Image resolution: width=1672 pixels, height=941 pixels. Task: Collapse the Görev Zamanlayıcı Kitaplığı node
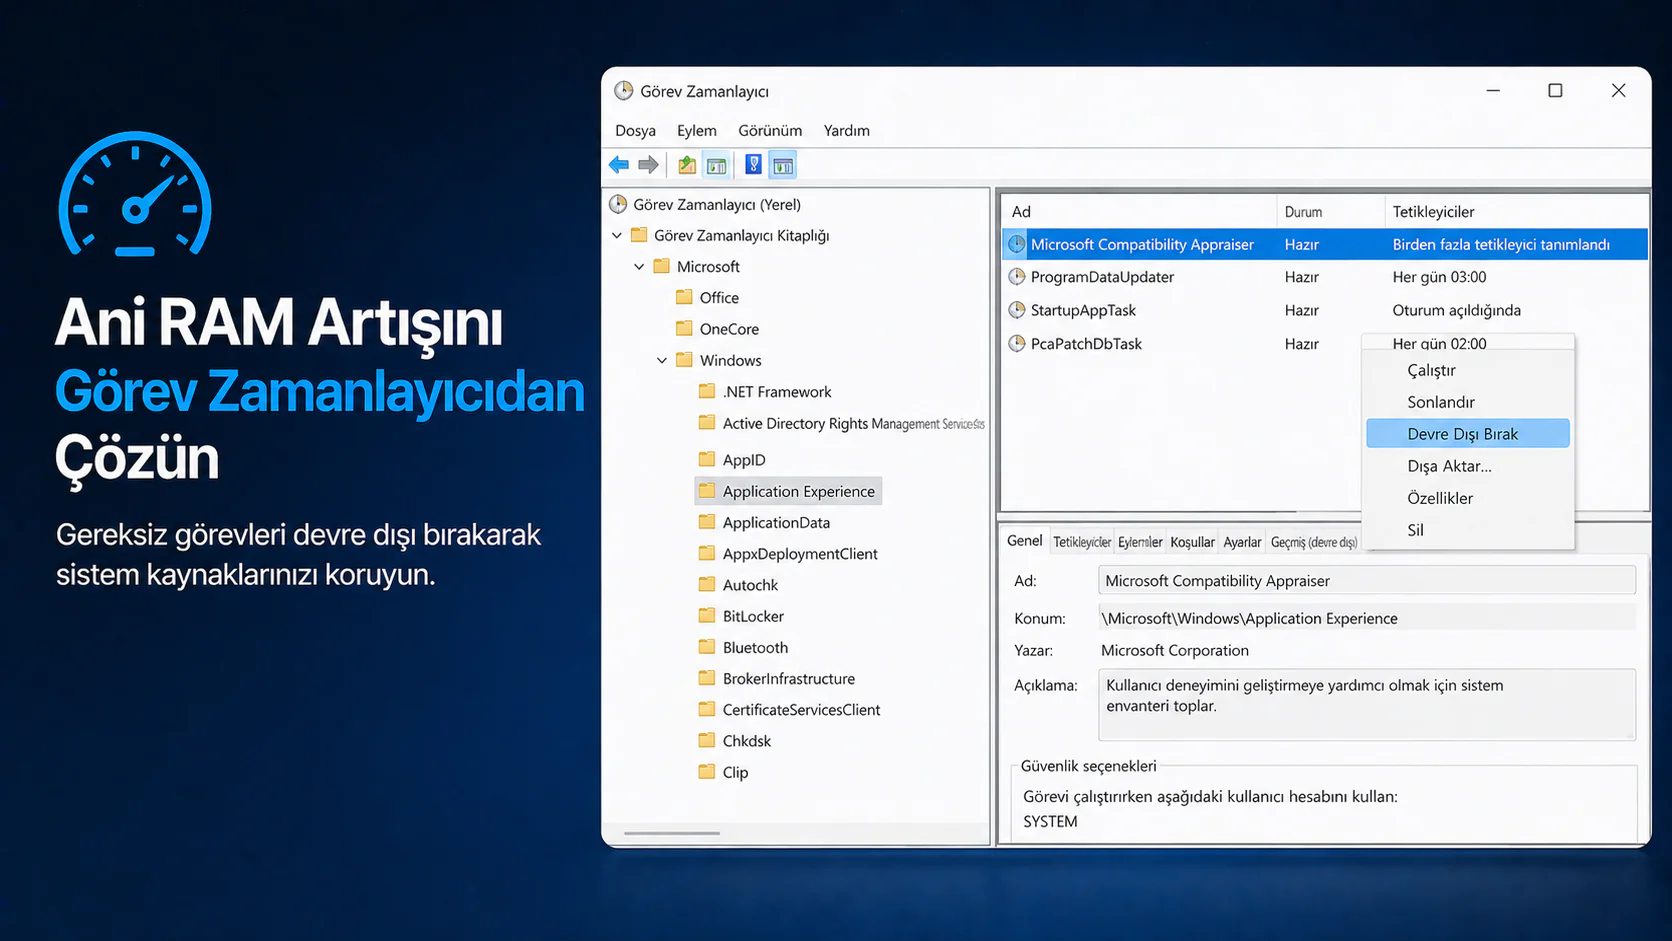[x=617, y=236]
